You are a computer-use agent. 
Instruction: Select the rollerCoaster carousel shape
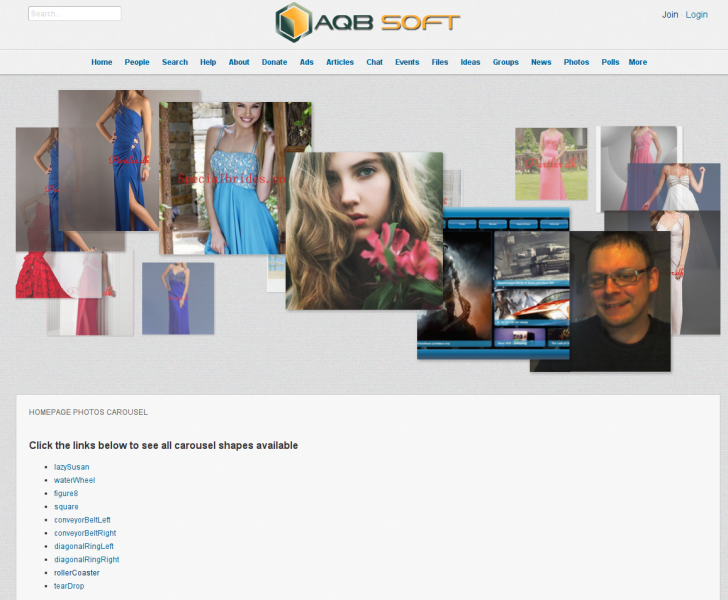[x=76, y=573]
